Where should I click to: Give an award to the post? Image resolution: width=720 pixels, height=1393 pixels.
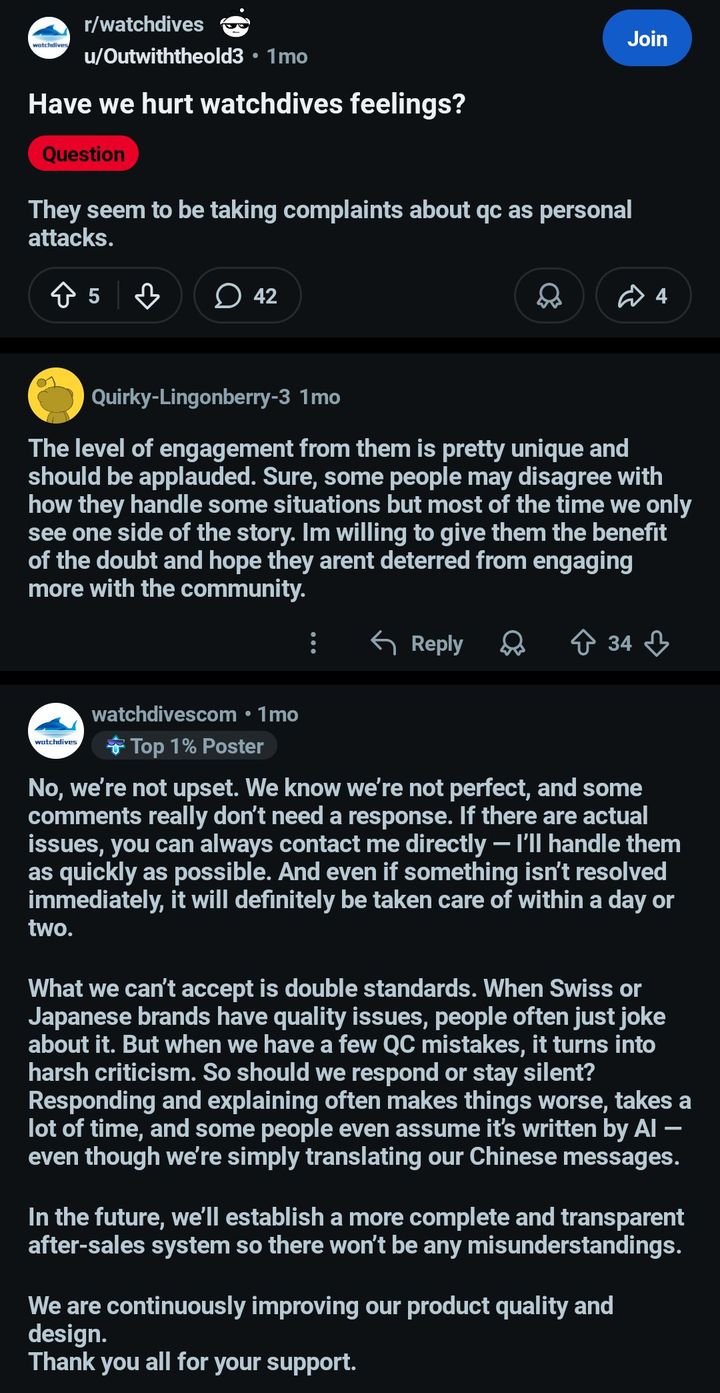coord(548,296)
